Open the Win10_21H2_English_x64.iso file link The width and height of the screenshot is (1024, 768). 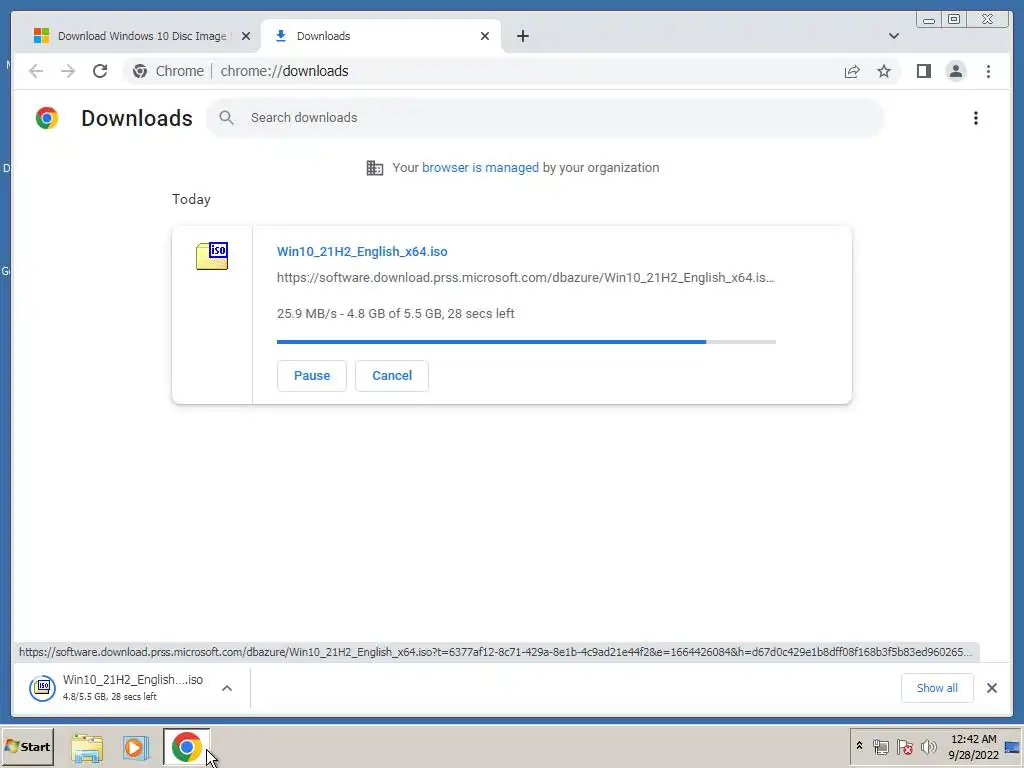coord(362,251)
